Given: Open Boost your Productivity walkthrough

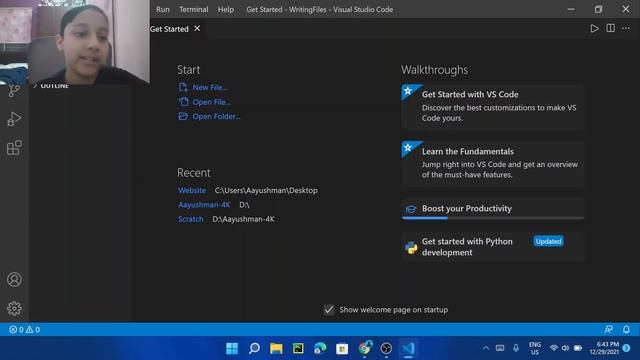Looking at the screenshot, I should (493, 209).
